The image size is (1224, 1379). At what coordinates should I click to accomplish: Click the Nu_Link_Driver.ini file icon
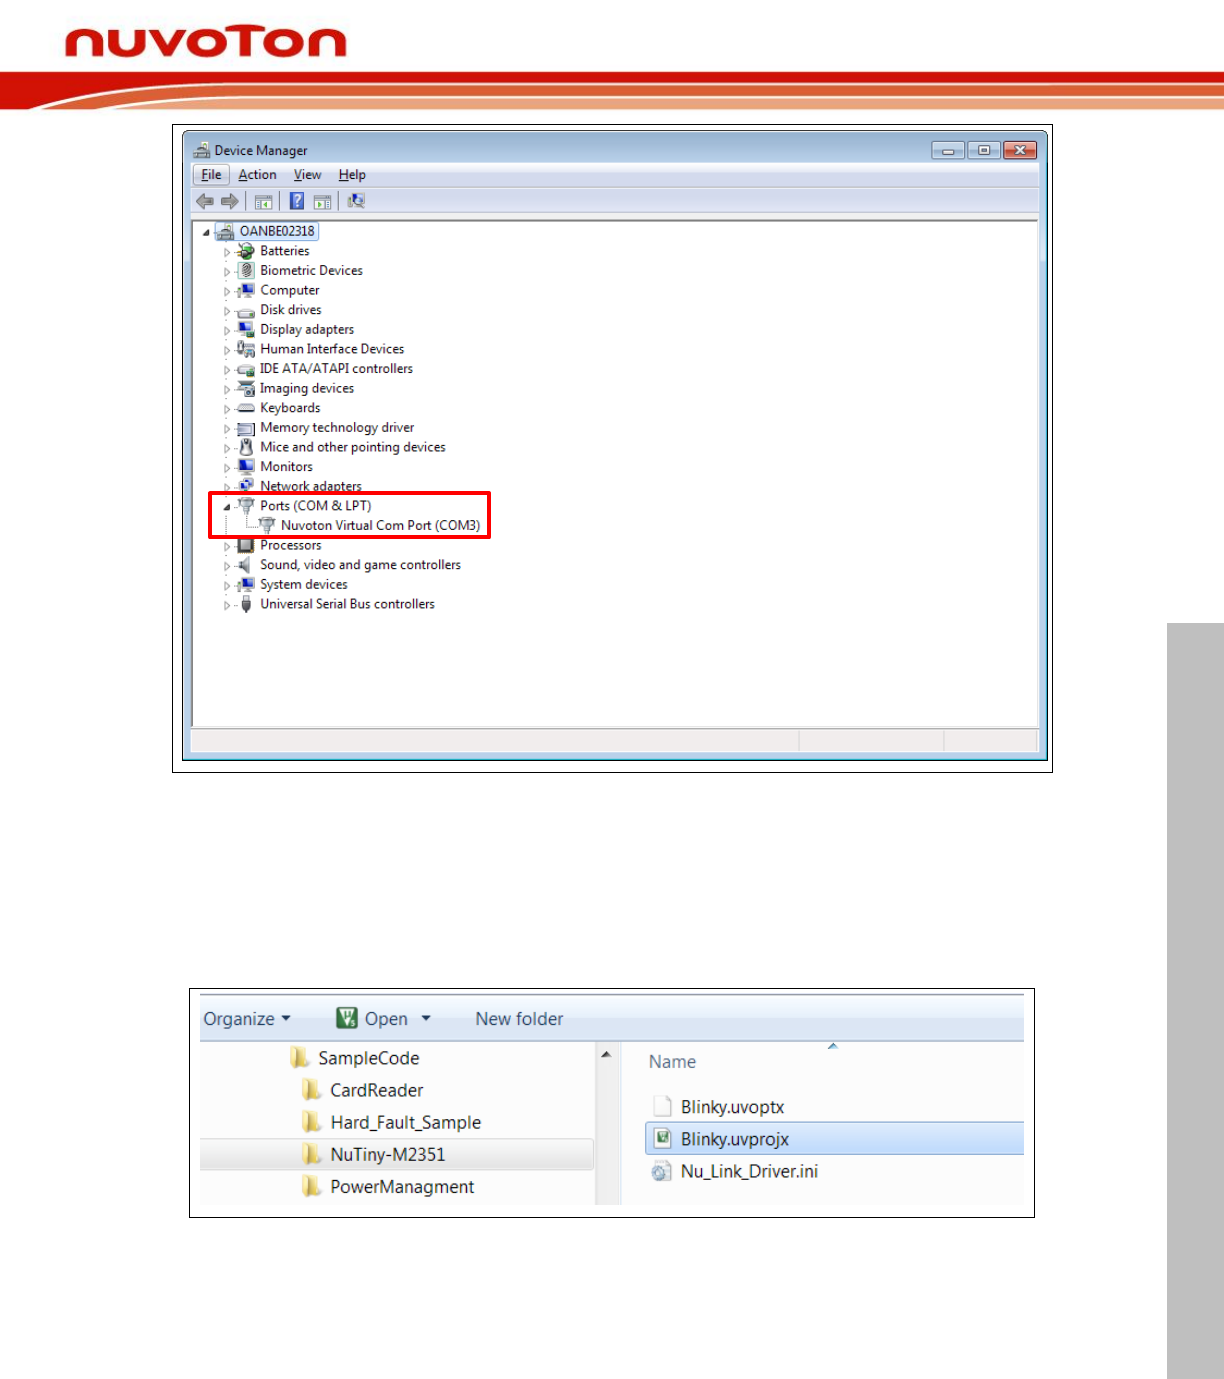662,1171
